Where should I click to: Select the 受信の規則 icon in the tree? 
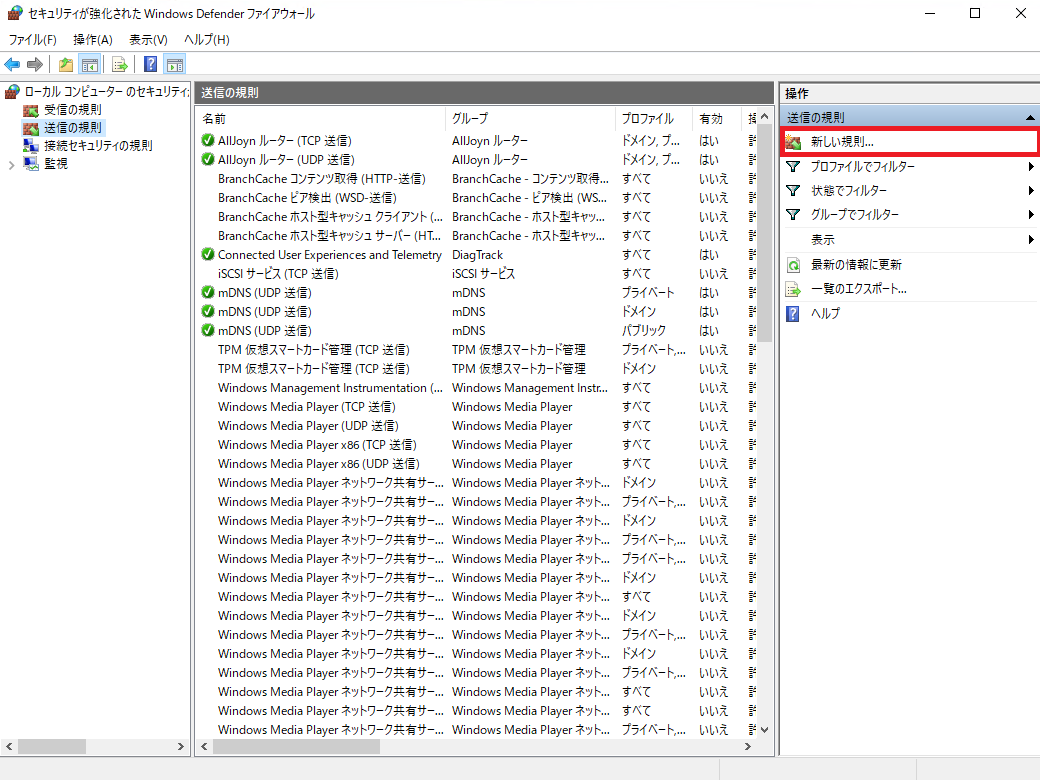click(31, 110)
